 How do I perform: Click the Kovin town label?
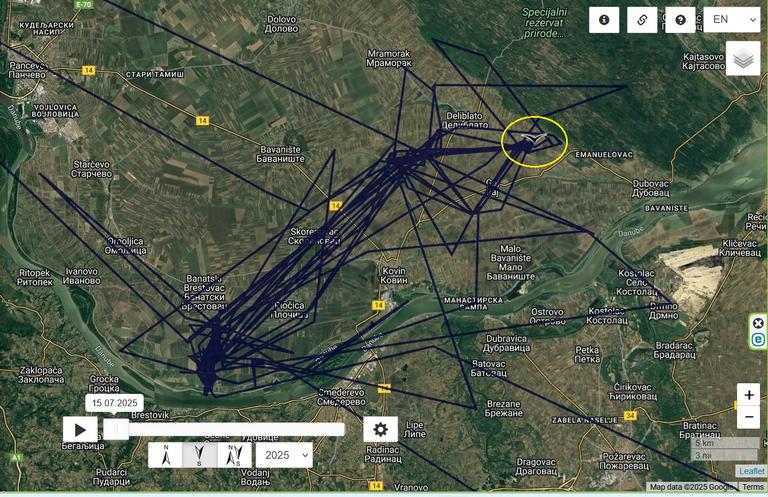(x=394, y=275)
